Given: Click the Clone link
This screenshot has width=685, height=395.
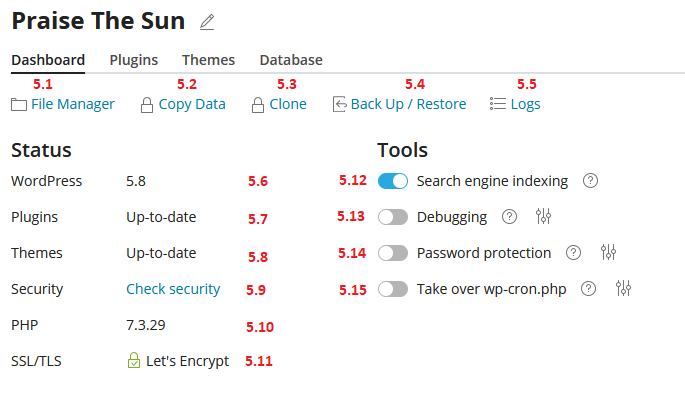Looking at the screenshot, I should (288, 104).
